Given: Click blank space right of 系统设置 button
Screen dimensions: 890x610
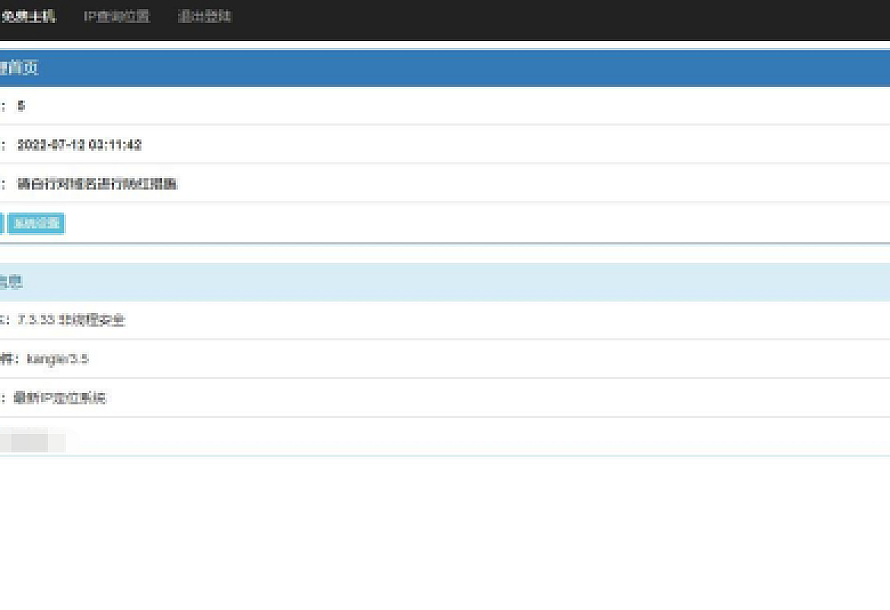Looking at the screenshot, I should pyautogui.click(x=450, y=223).
